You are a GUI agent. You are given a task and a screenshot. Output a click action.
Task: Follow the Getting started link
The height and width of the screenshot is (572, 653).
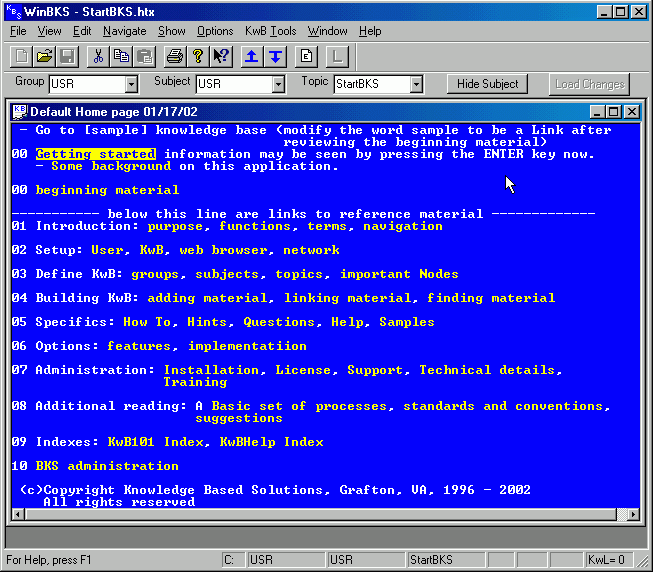tap(96, 154)
